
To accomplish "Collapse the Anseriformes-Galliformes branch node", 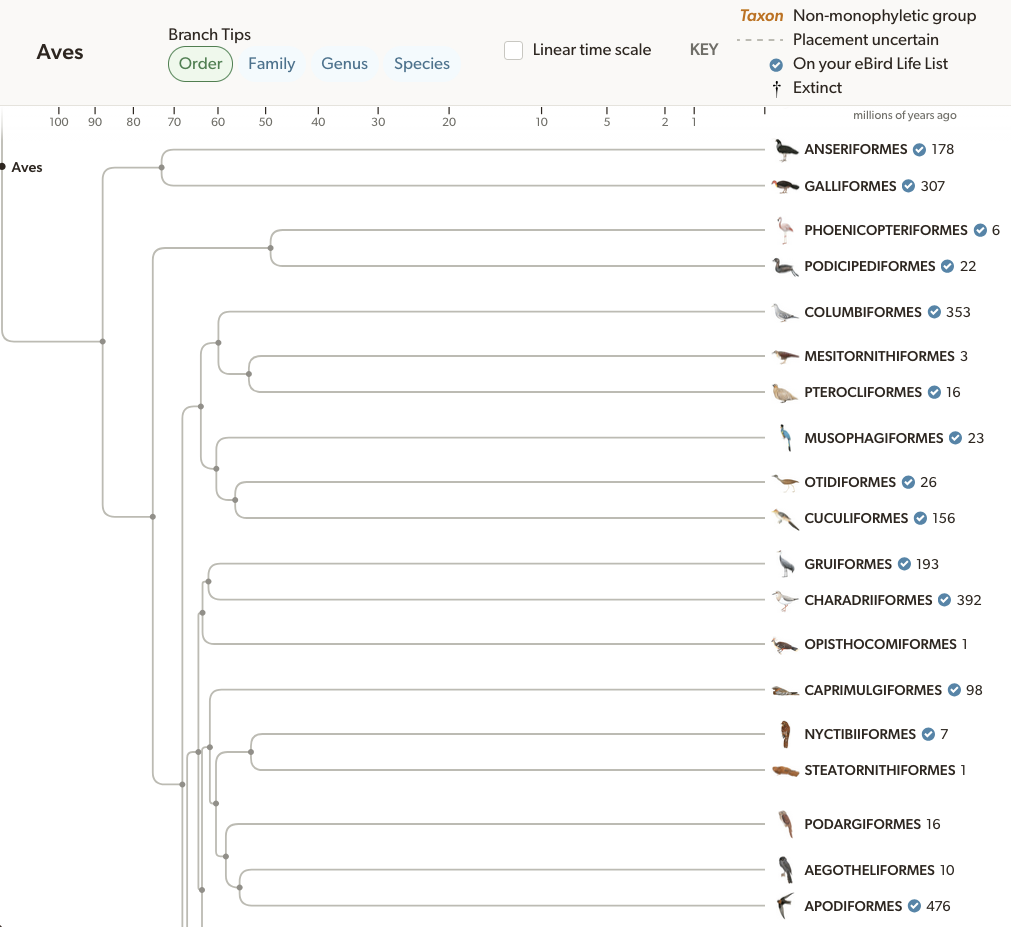I will (x=163, y=167).
